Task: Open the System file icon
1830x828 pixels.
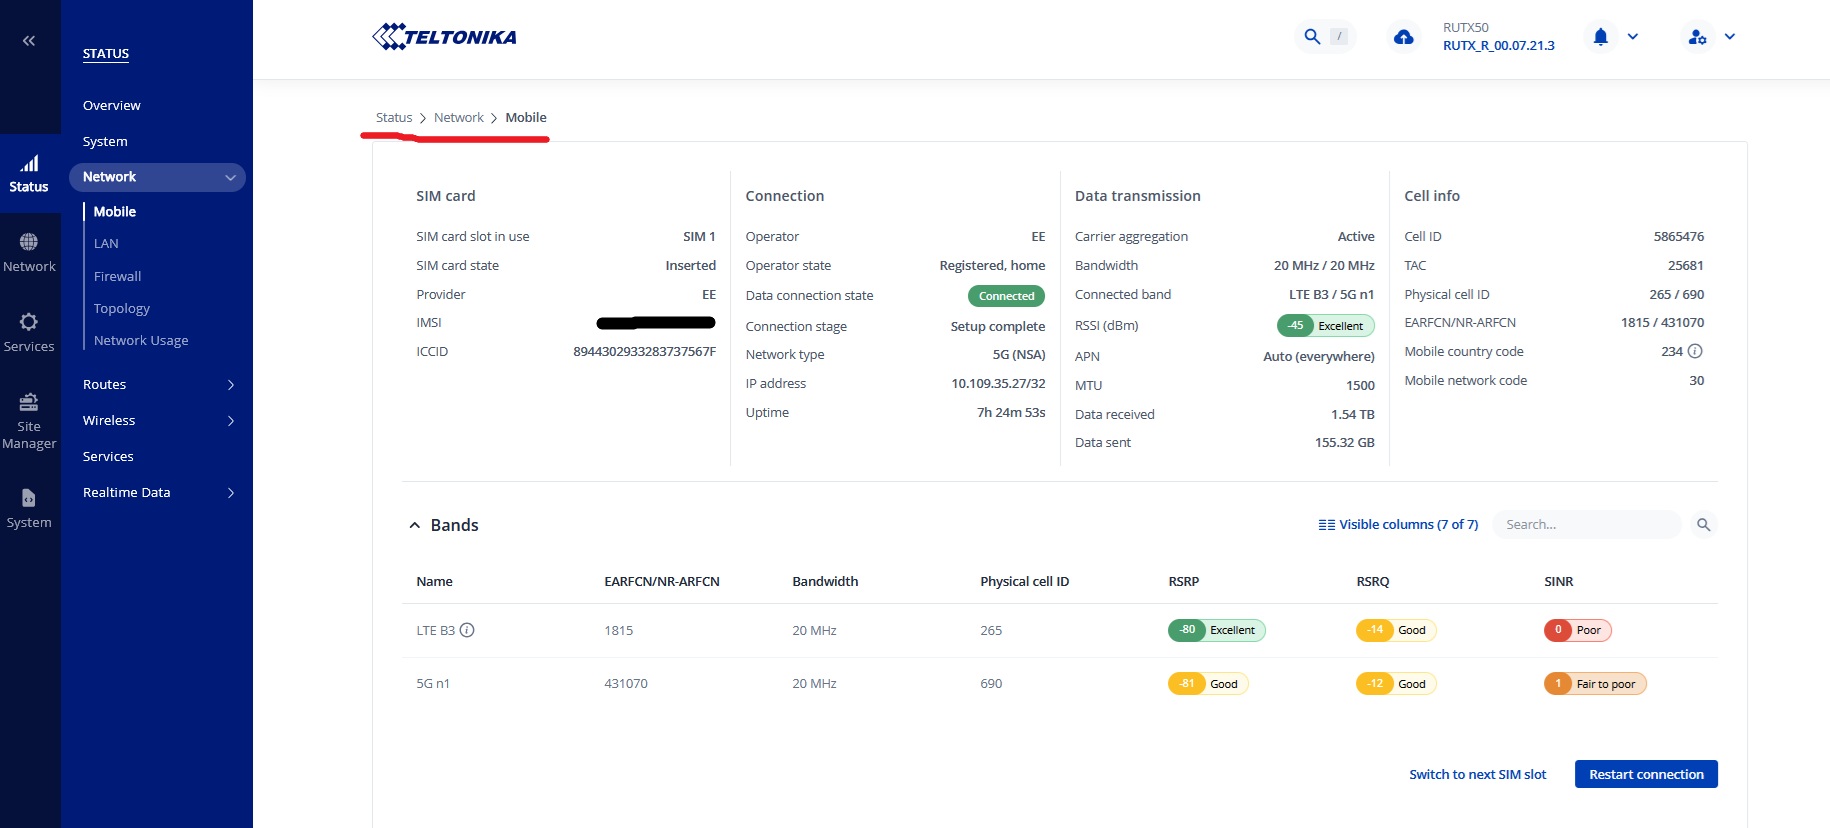Action: (29, 498)
